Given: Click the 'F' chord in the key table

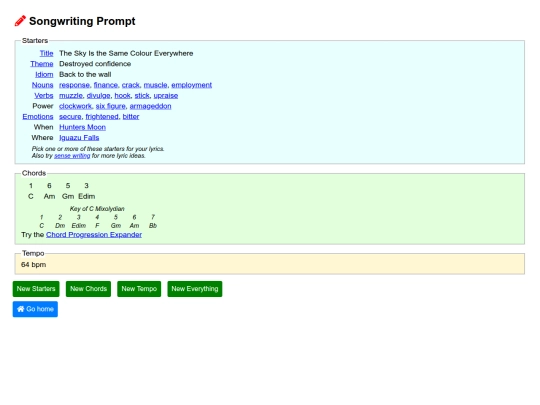Looking at the screenshot, I should coord(97,226).
